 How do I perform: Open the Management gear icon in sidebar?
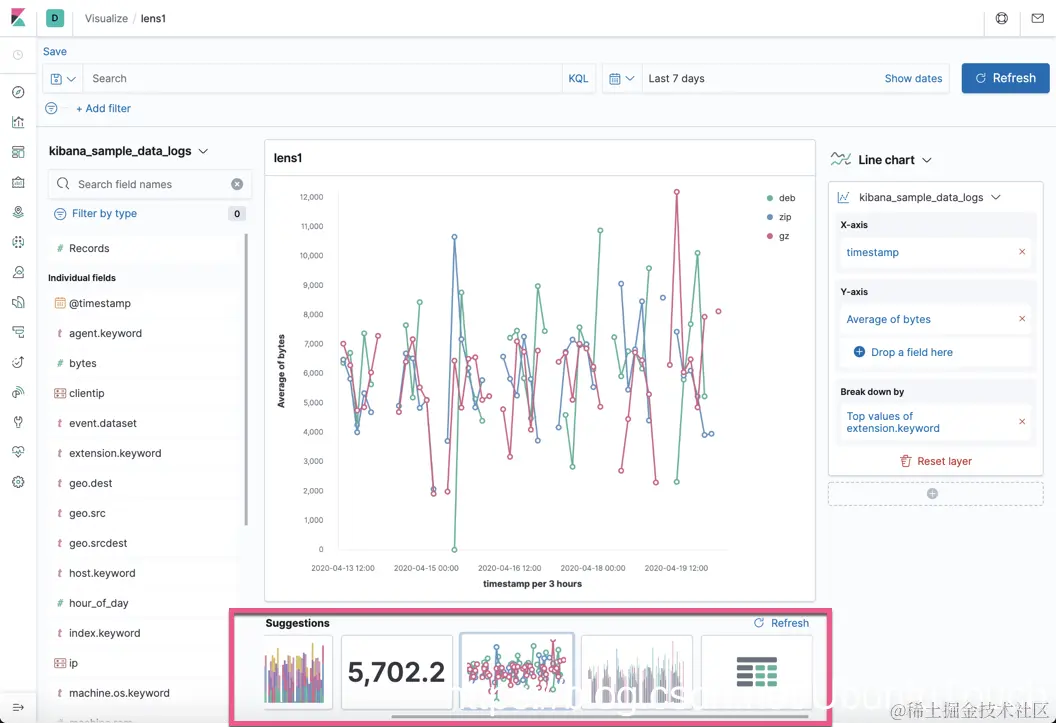pos(18,482)
